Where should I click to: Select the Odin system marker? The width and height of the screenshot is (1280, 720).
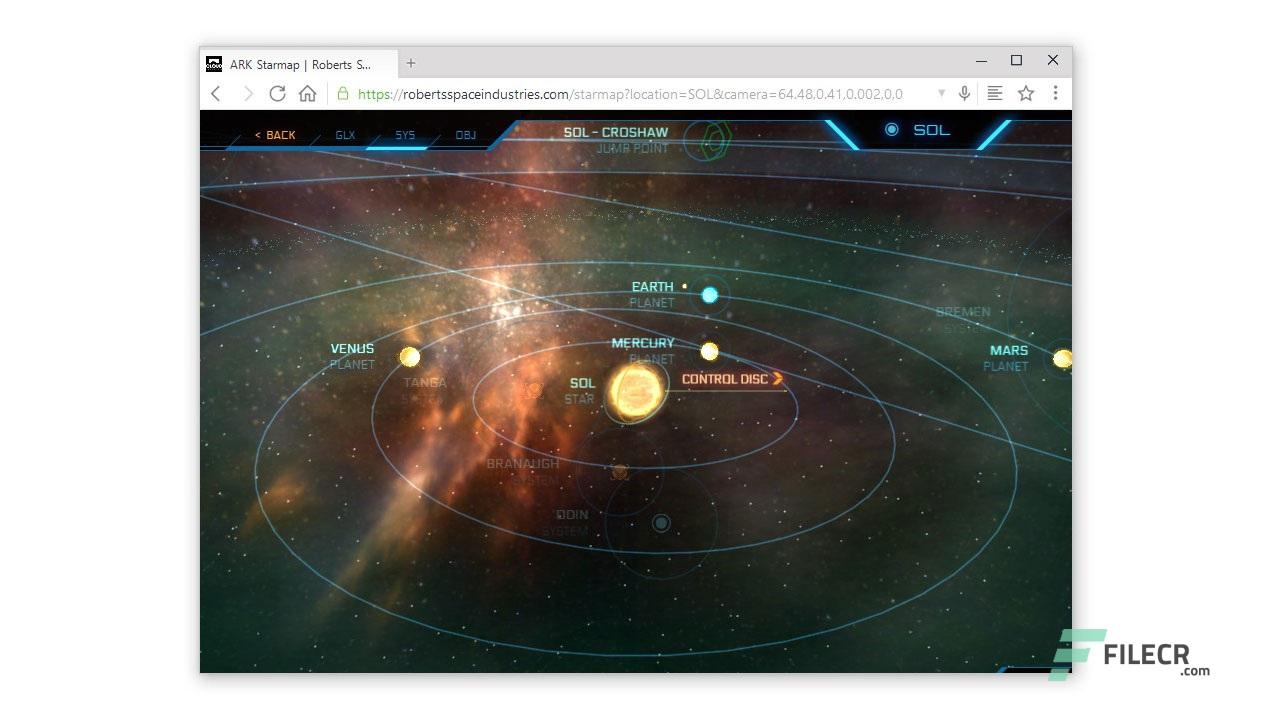[x=661, y=523]
